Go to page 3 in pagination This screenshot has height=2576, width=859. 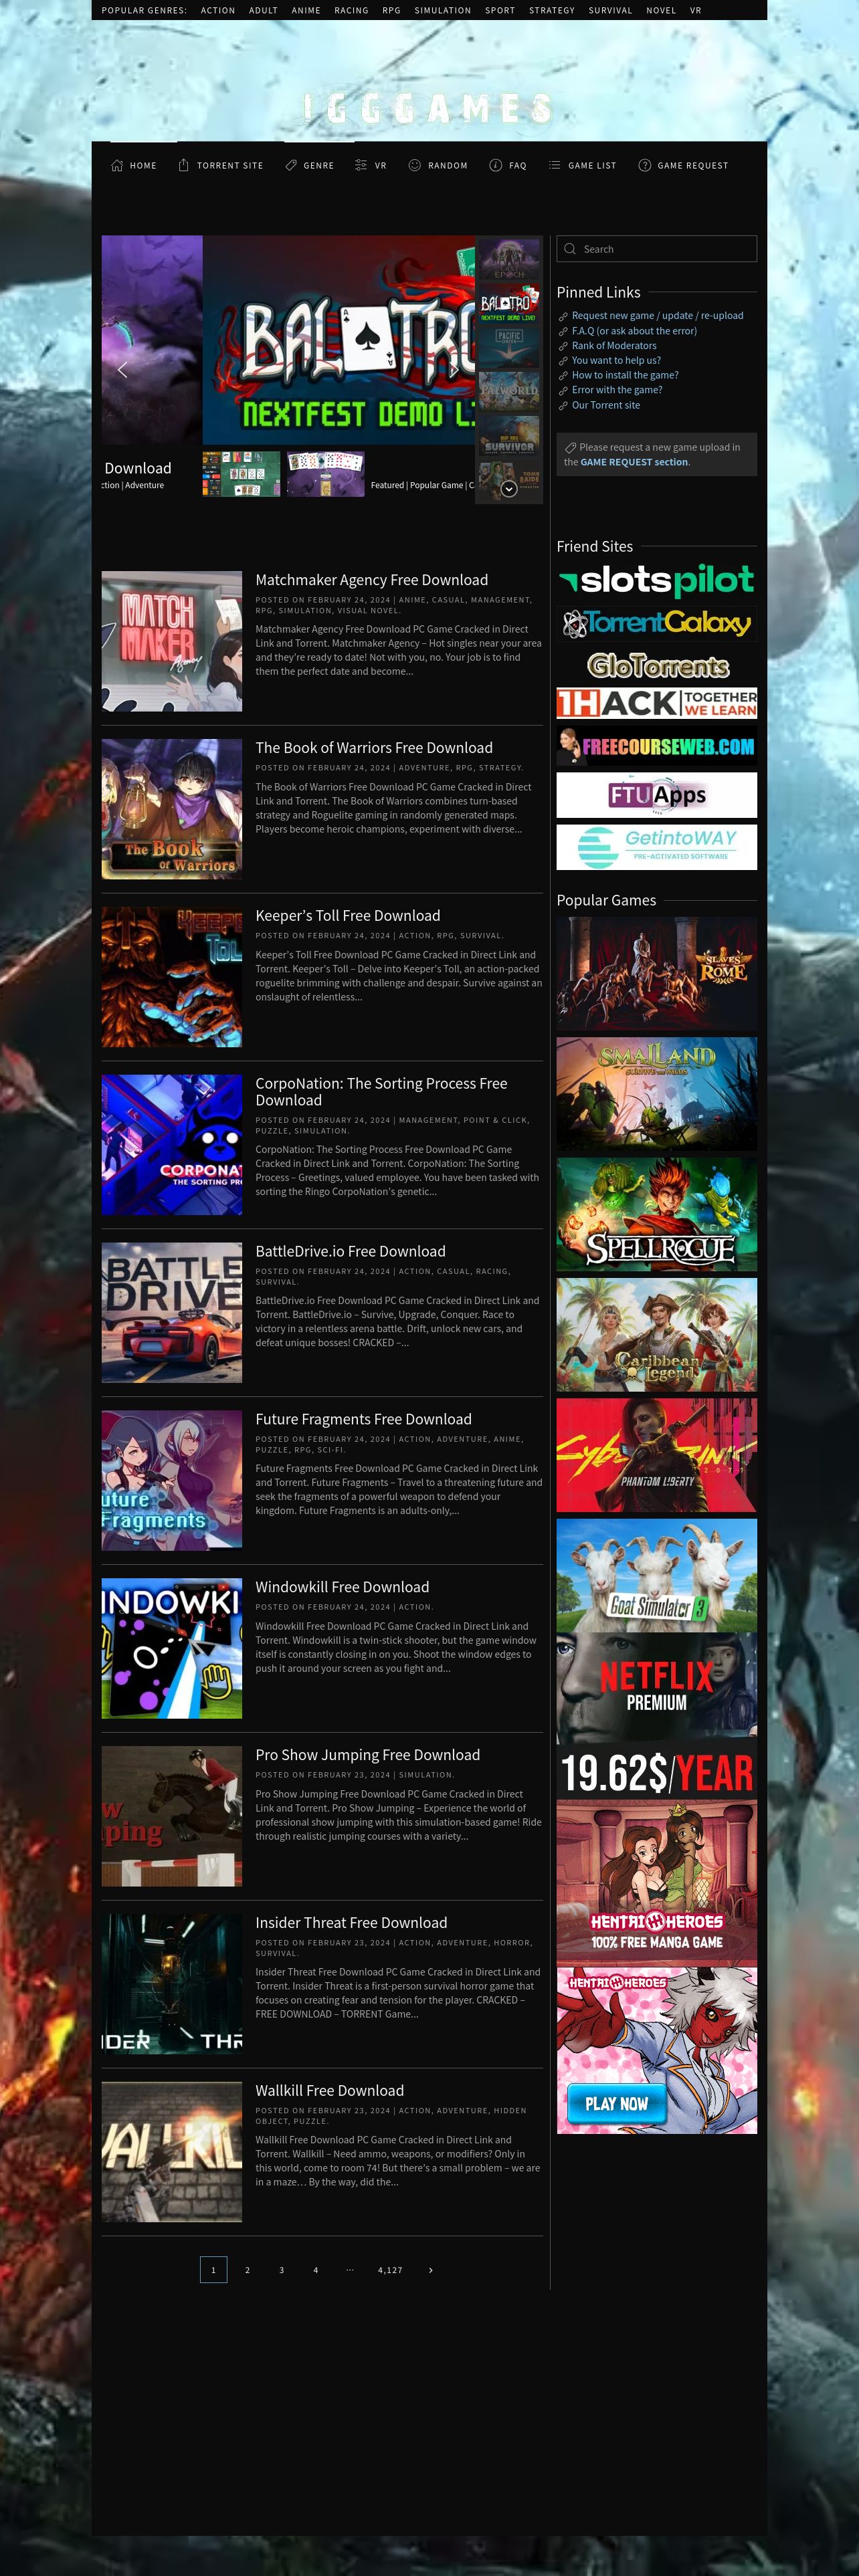click(x=281, y=2270)
